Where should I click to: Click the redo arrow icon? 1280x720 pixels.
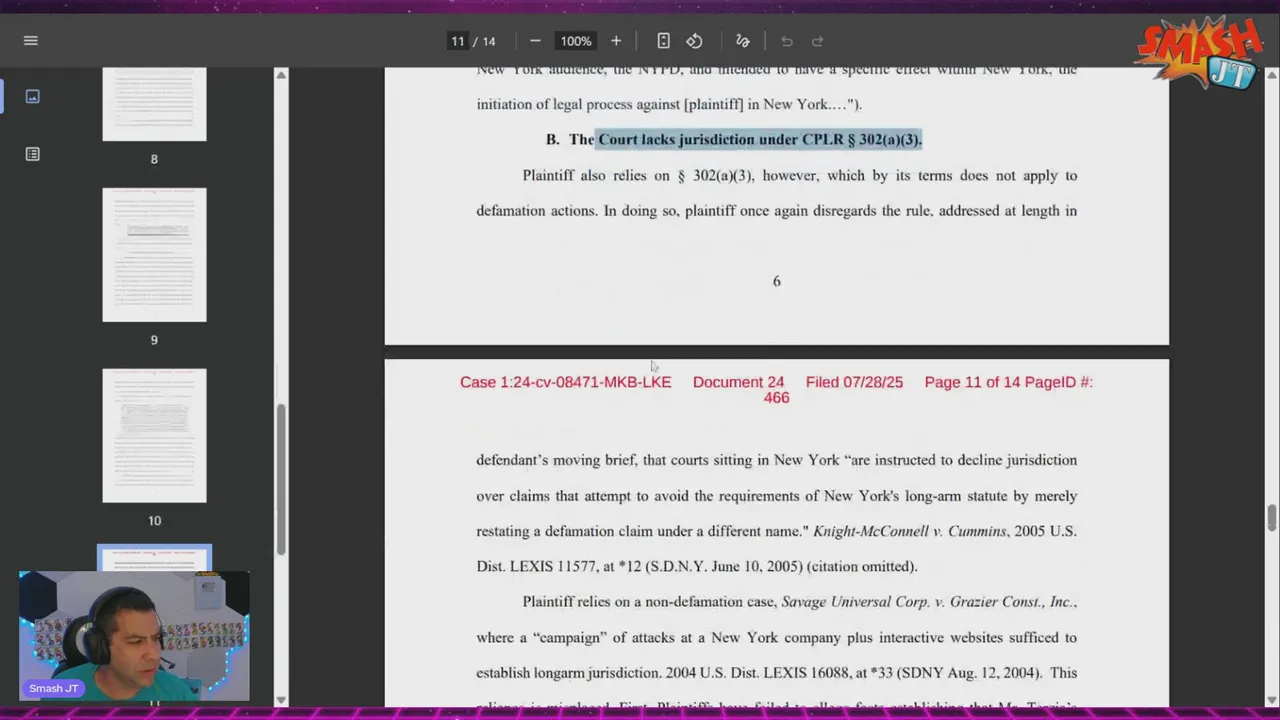pyautogui.click(x=817, y=41)
